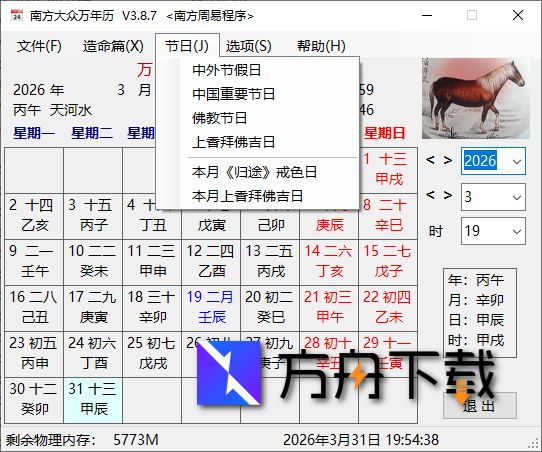Click the 日: 甲辰 pillar line
This screenshot has width=542, height=452.
[476, 320]
